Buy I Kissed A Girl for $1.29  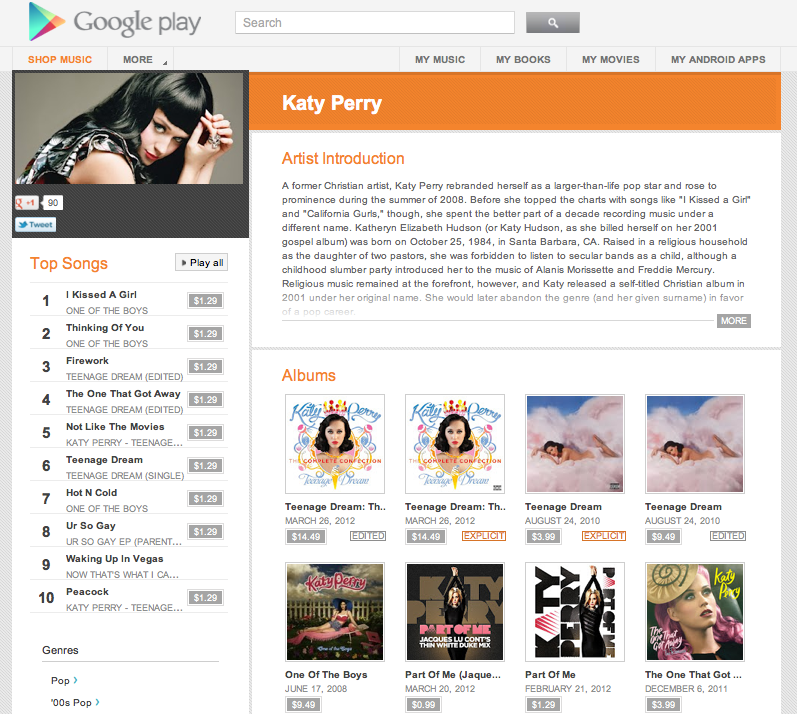pyautogui.click(x=205, y=301)
